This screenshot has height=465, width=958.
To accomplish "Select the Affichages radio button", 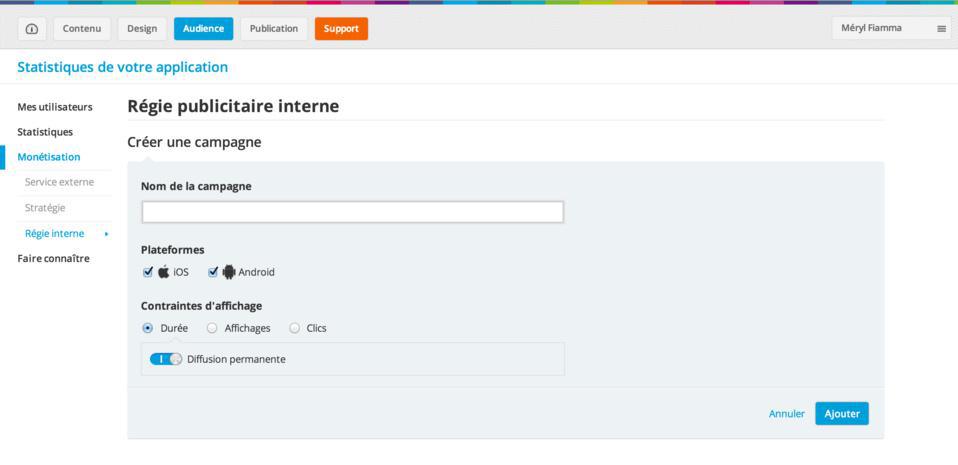I will [x=212, y=328].
